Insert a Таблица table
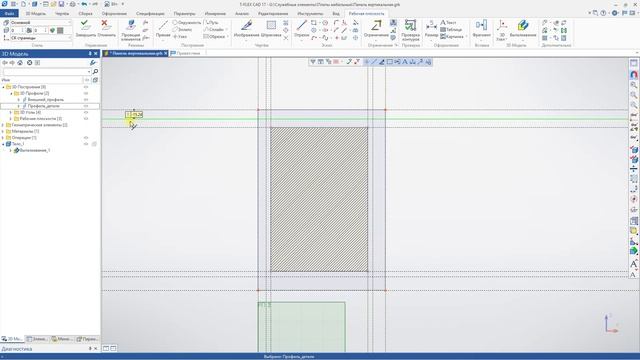Image resolution: width=640 pixels, height=360 pixels. [451, 29]
